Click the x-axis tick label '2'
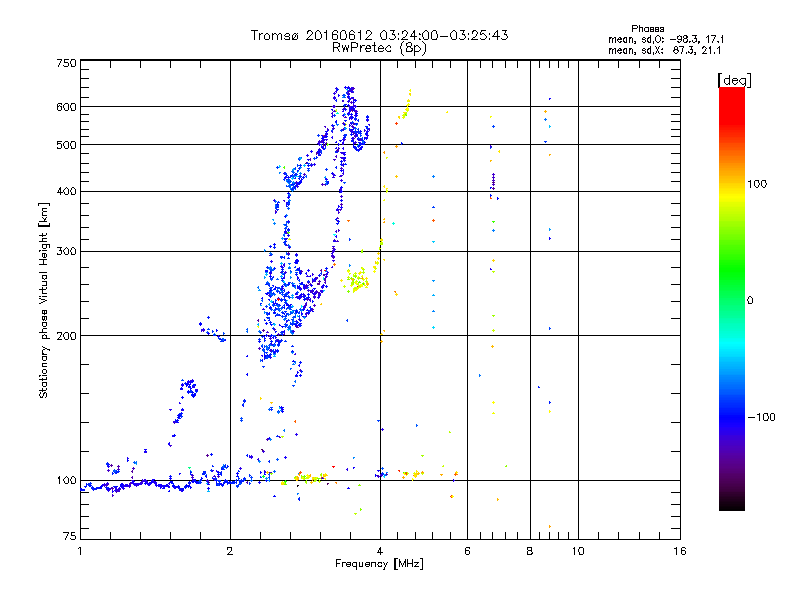The width and height of the screenshot is (800, 600). click(x=230, y=551)
